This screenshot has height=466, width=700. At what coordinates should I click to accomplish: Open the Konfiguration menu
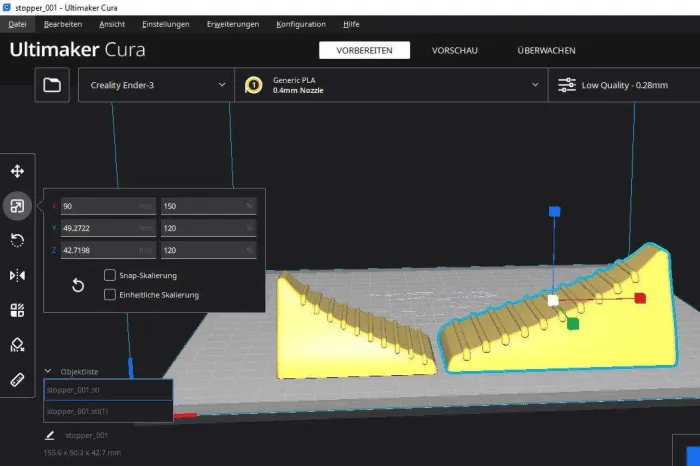301,24
